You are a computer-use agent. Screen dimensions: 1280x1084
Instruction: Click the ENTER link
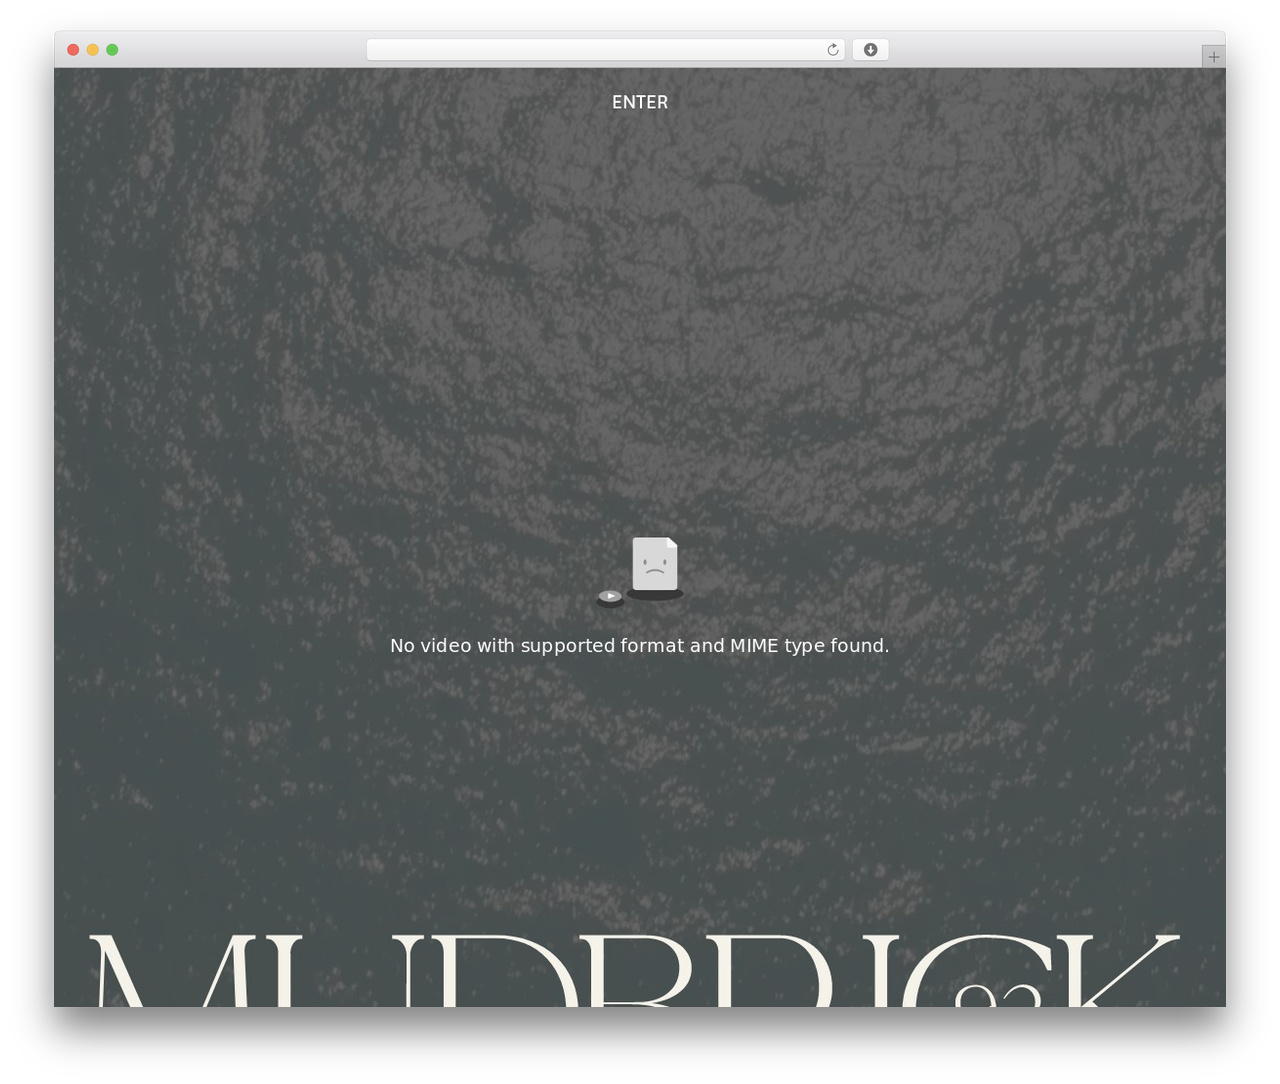point(640,102)
